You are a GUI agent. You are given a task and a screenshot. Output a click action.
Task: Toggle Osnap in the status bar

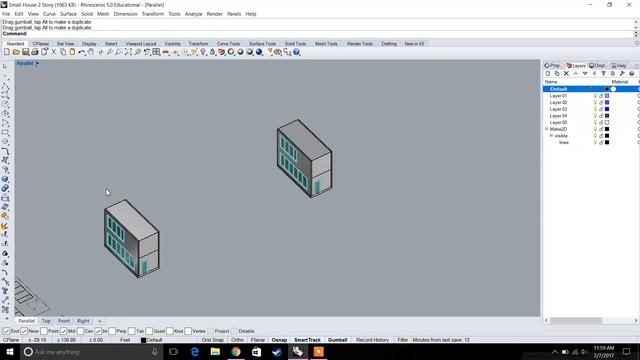(279, 340)
